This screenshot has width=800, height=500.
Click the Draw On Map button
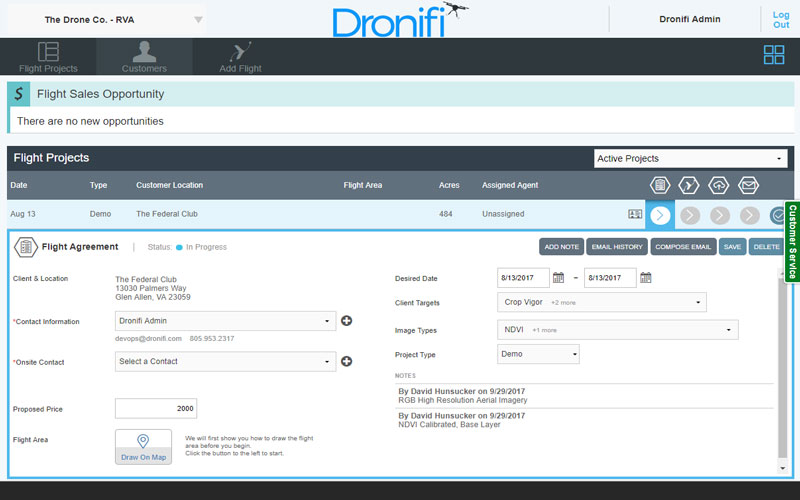[143, 447]
